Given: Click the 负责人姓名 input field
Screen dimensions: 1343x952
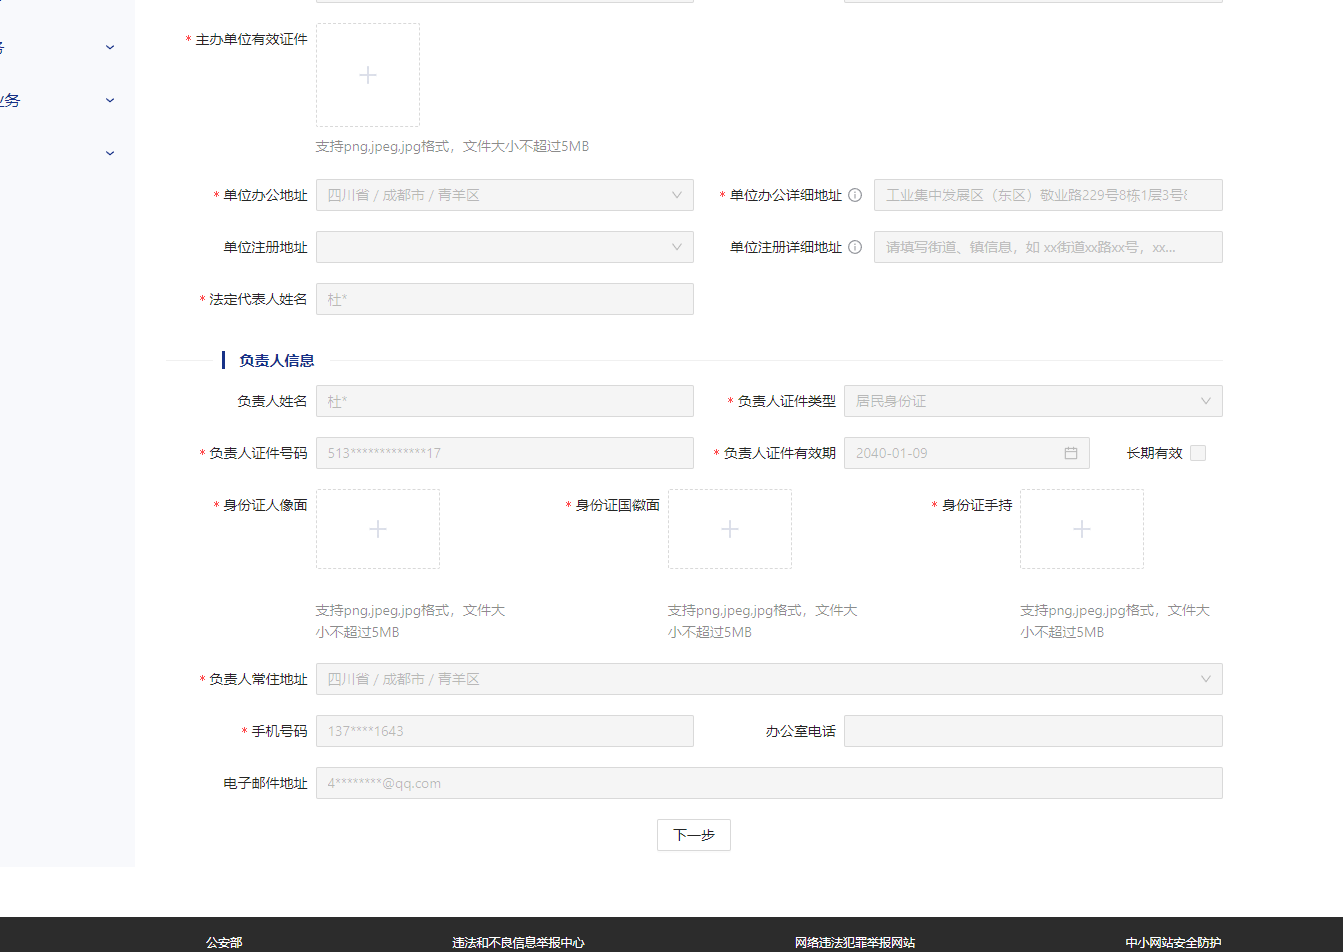Looking at the screenshot, I should tap(505, 401).
